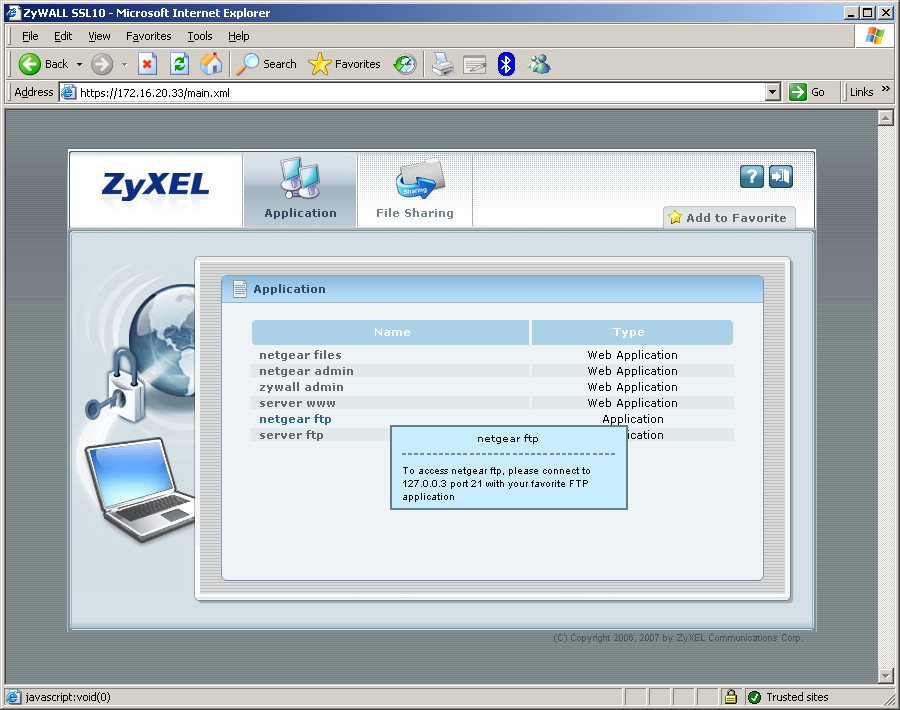Click the document icon beside Application heading

point(240,289)
